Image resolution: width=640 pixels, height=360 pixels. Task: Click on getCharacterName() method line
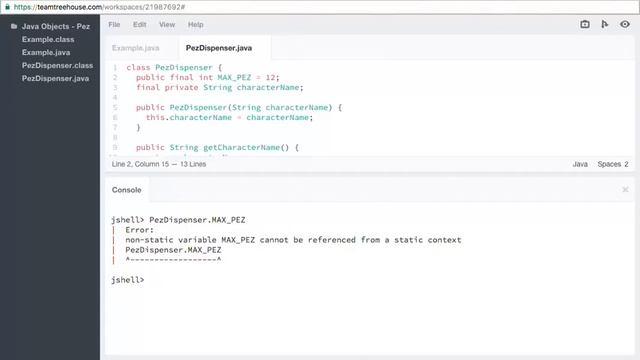[217, 147]
